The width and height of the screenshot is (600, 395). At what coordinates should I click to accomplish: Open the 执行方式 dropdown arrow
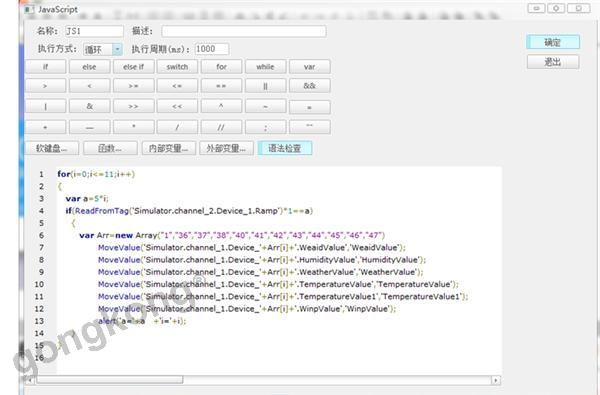click(117, 49)
